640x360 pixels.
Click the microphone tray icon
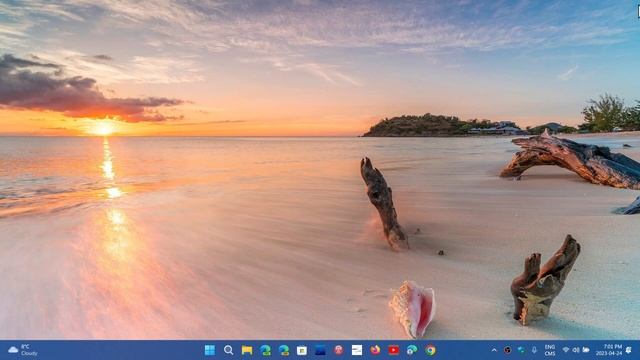click(x=534, y=350)
